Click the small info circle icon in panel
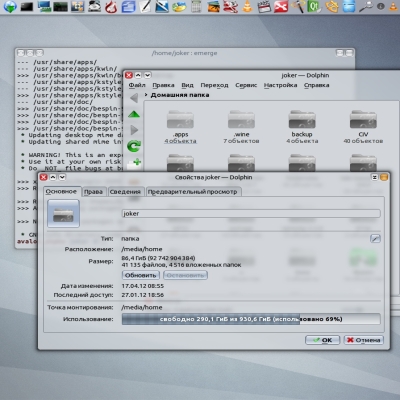400x400 pixels. coord(381,6)
